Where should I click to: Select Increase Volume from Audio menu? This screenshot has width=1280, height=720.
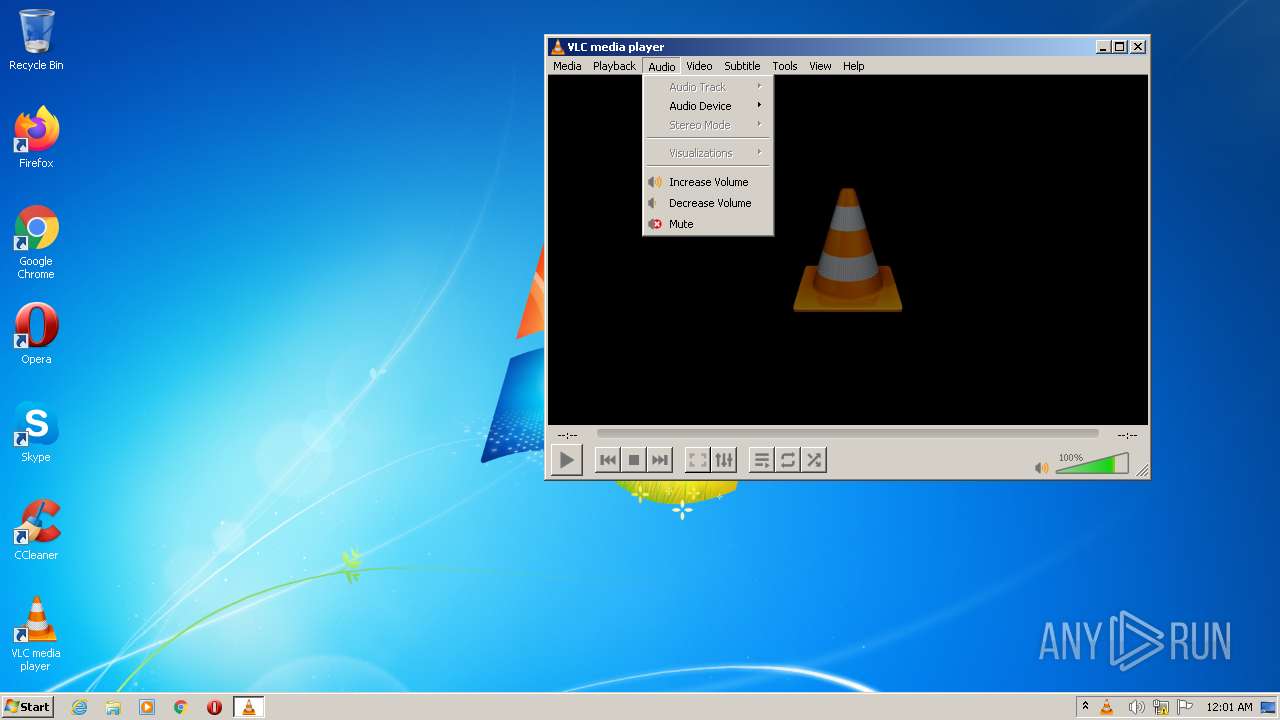pyautogui.click(x=708, y=182)
